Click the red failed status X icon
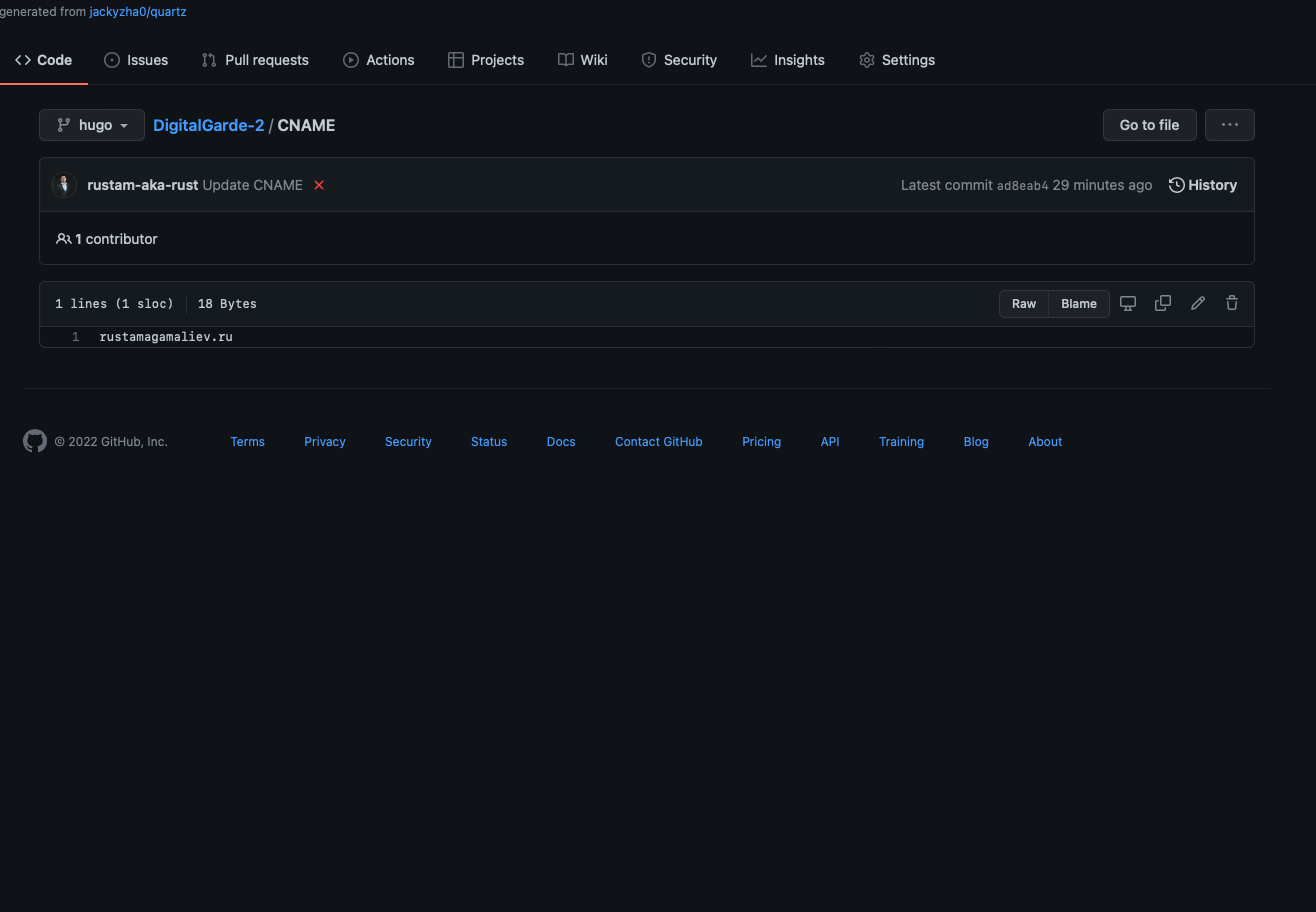 pyautogui.click(x=319, y=185)
